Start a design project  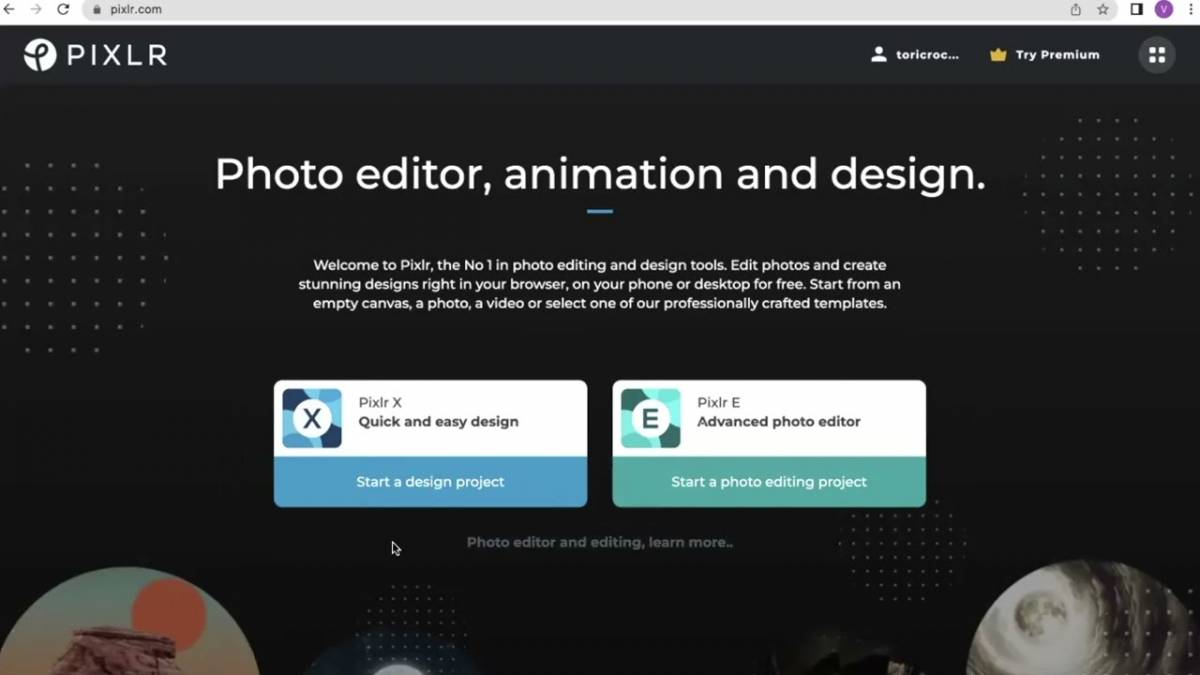[431, 482]
